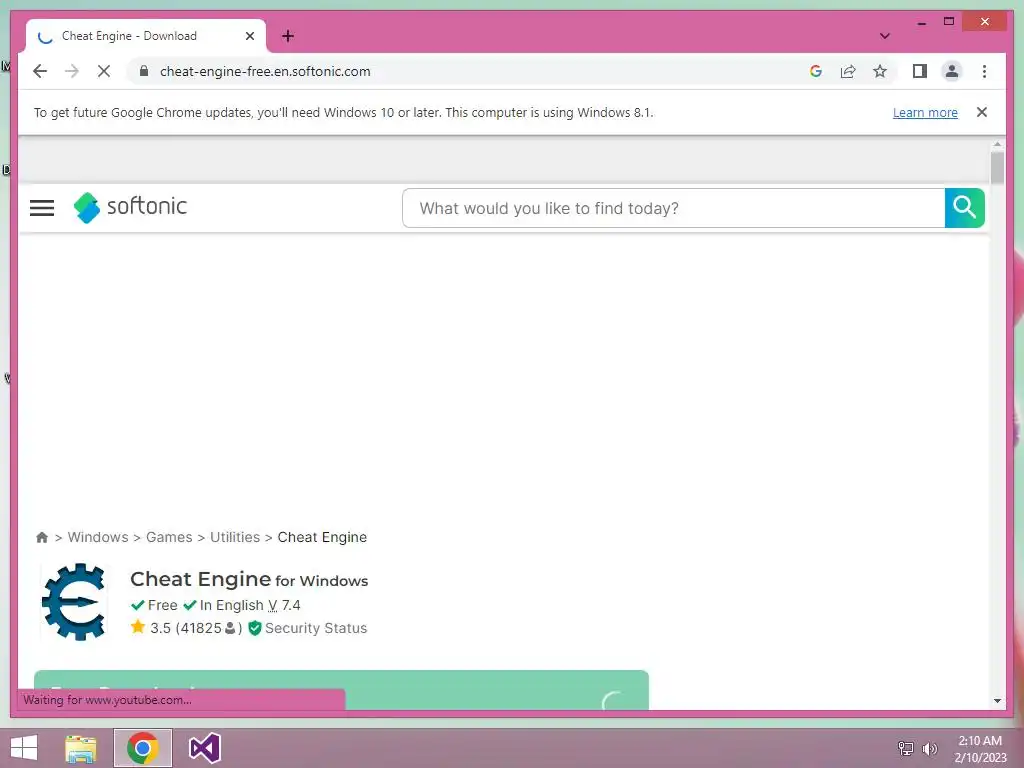Click the Cheat Engine gear logo
The height and width of the screenshot is (768, 1024).
(74, 601)
